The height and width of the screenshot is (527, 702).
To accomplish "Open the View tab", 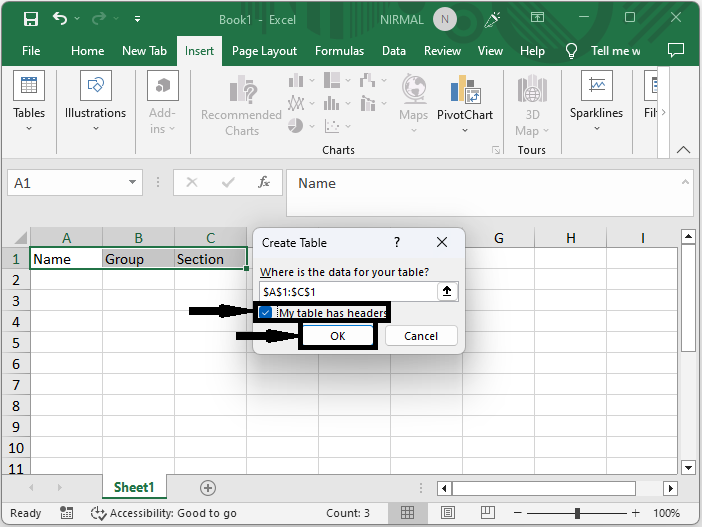I will 490,51.
